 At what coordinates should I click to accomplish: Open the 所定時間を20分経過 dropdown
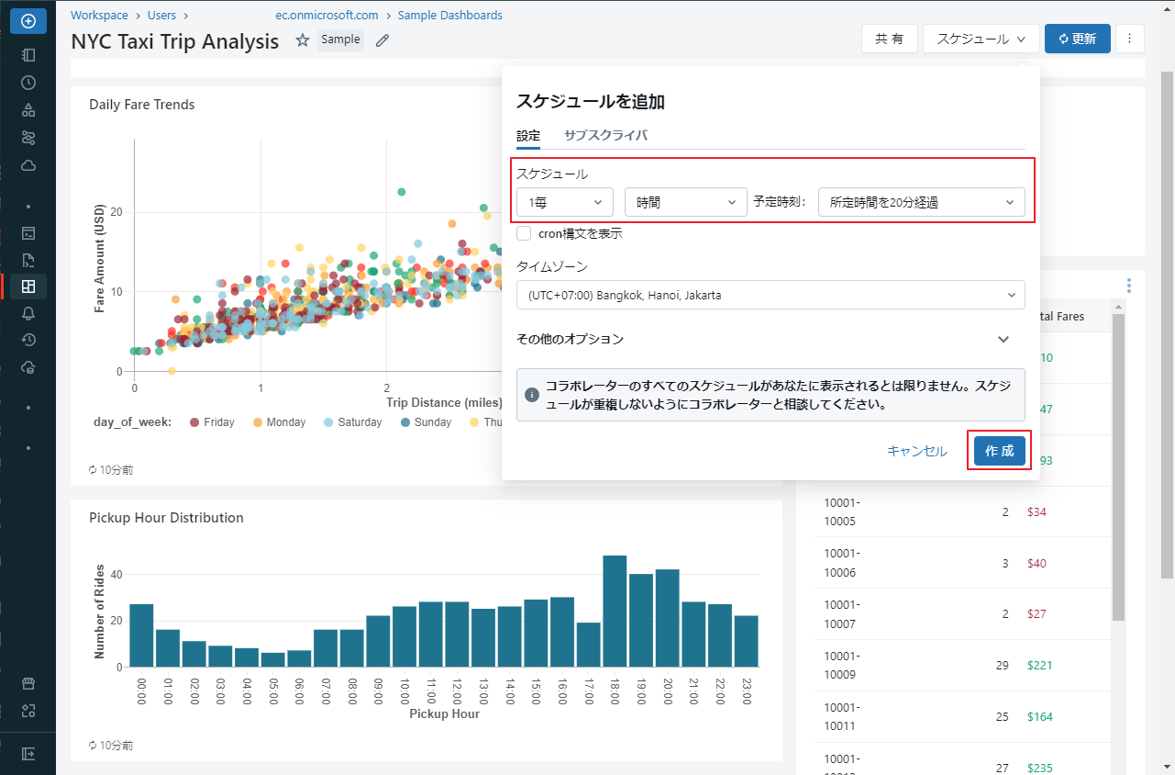tap(920, 202)
